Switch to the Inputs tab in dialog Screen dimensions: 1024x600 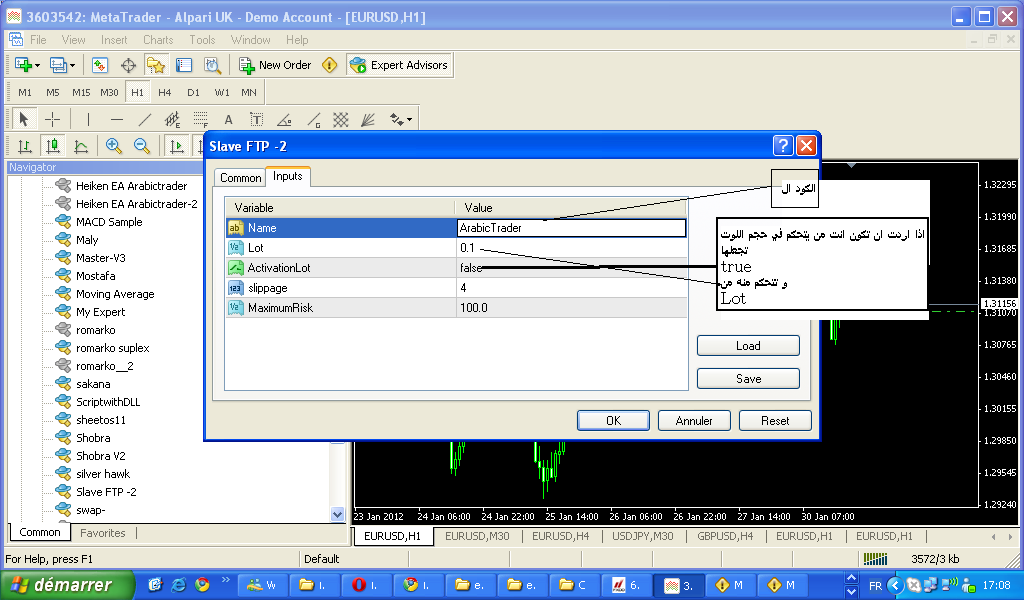click(287, 176)
